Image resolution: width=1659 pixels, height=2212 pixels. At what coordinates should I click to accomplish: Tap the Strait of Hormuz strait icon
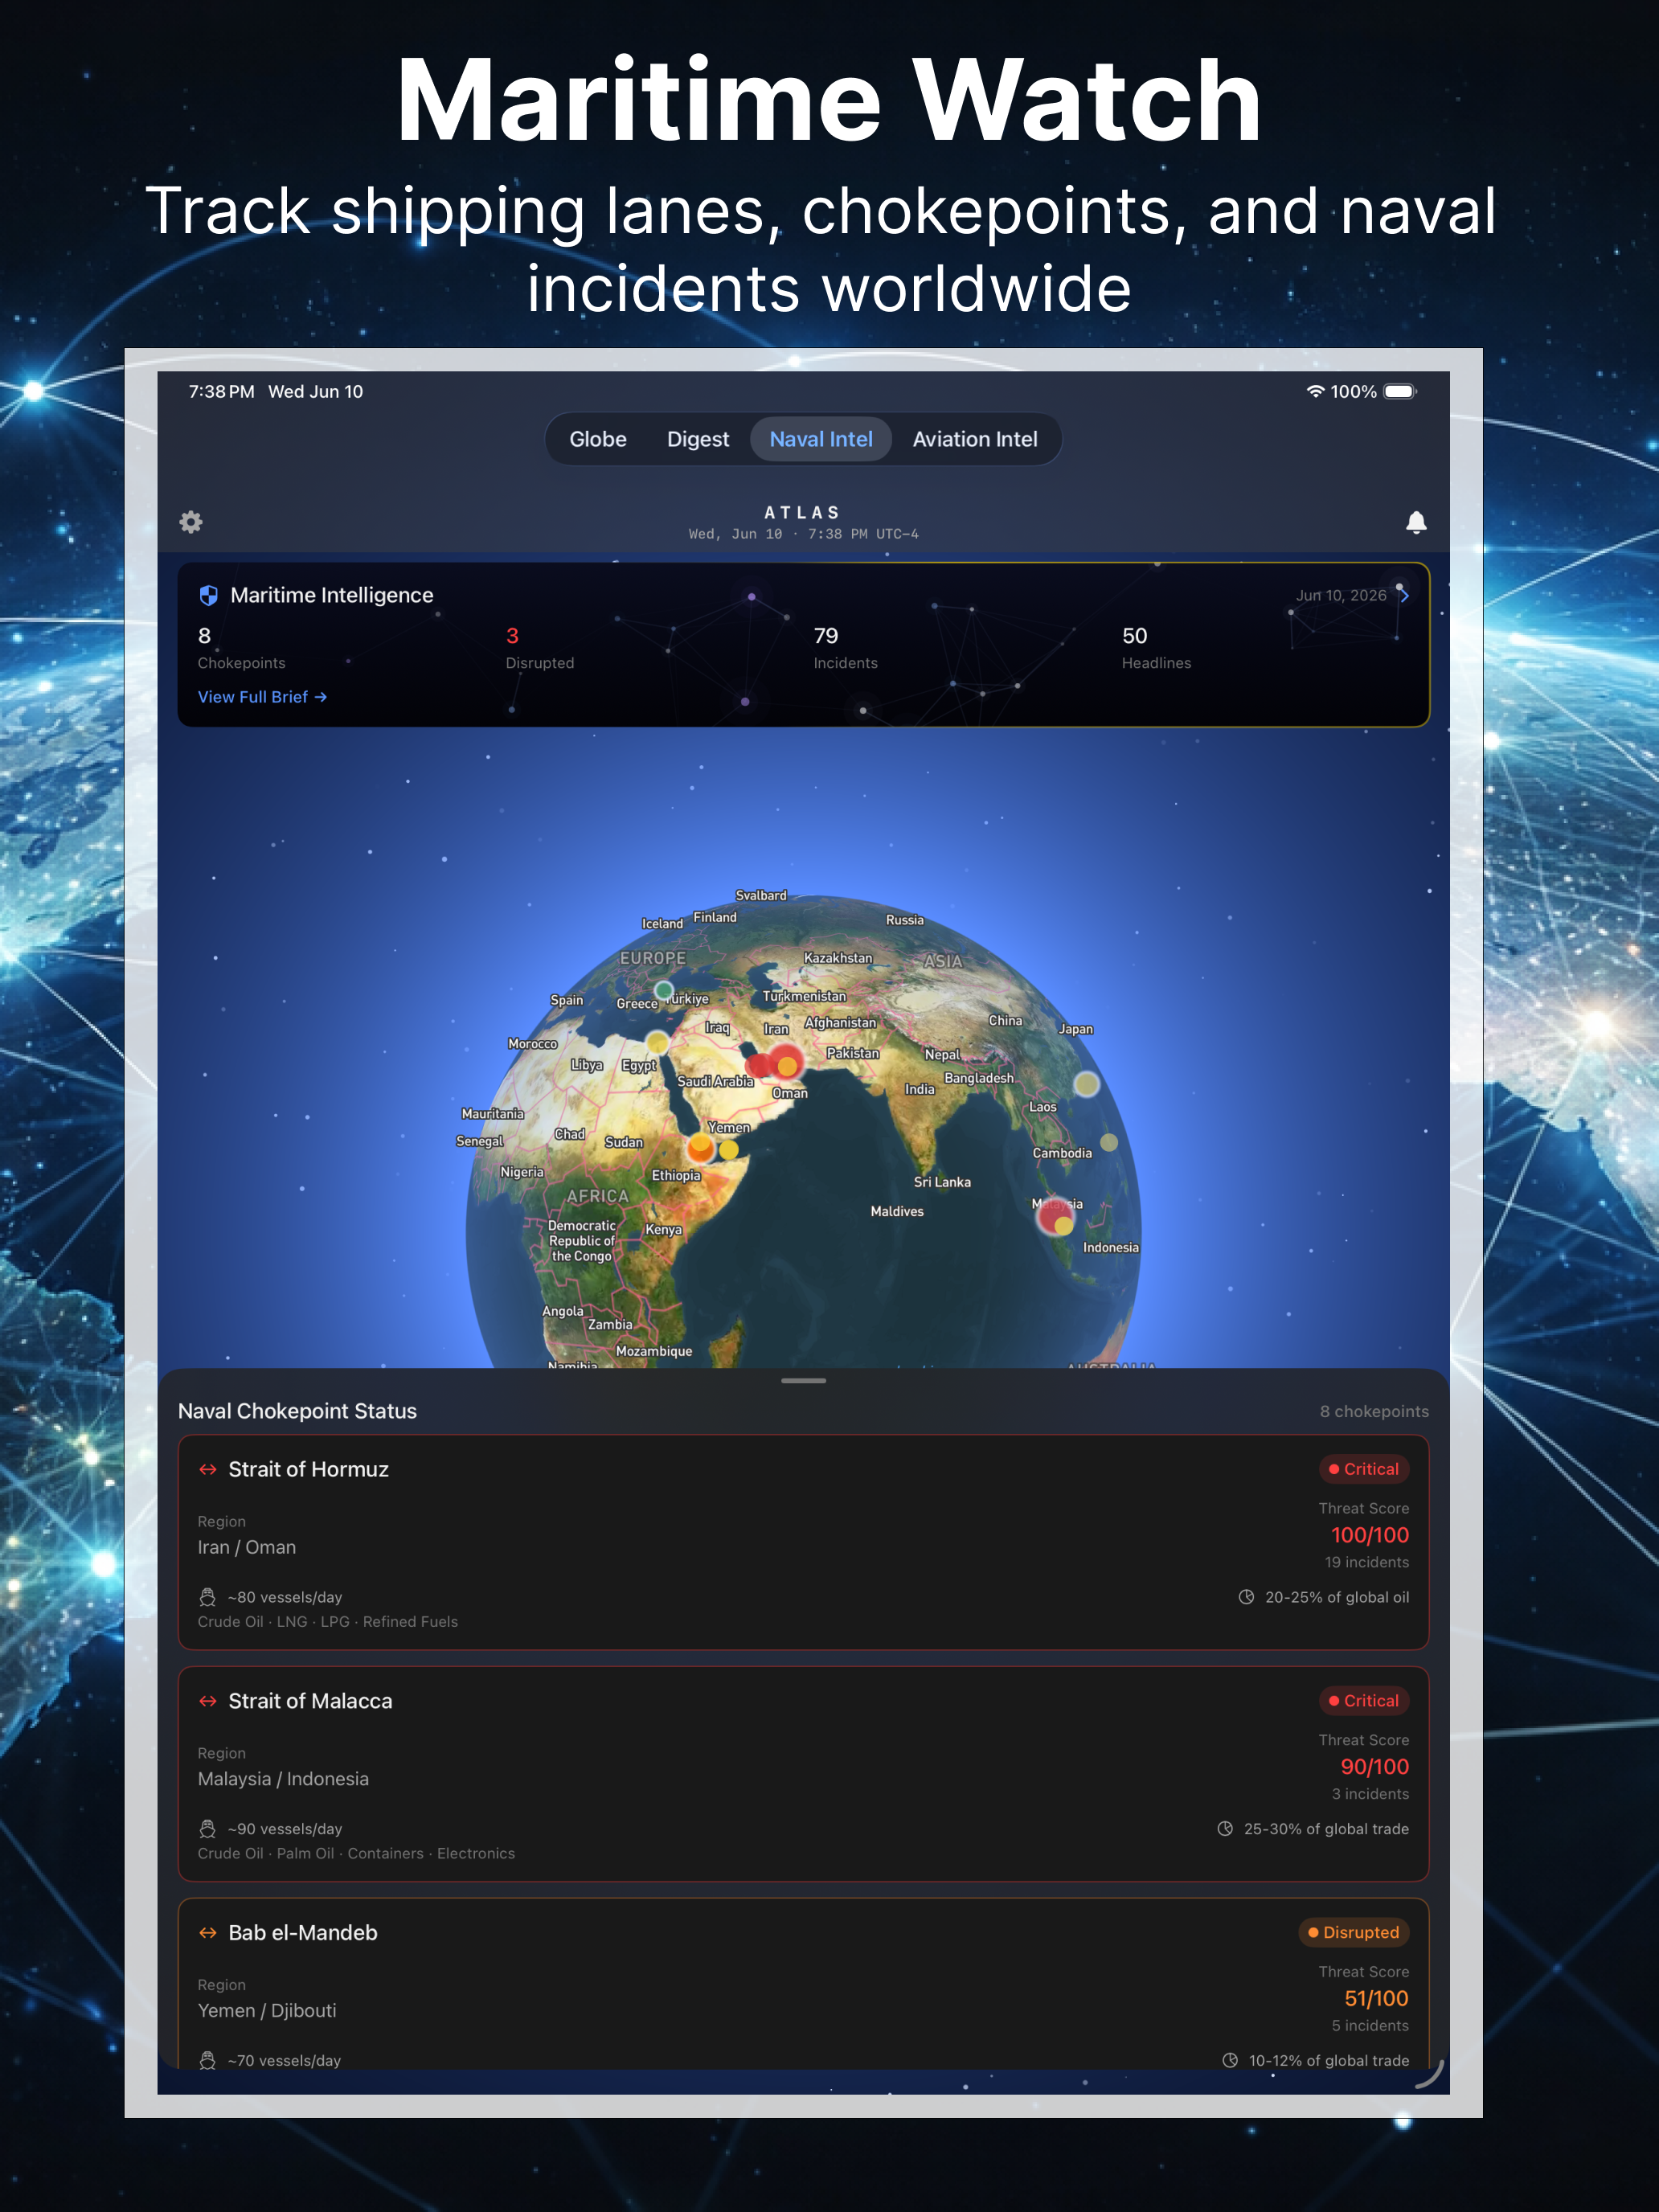click(x=208, y=1469)
